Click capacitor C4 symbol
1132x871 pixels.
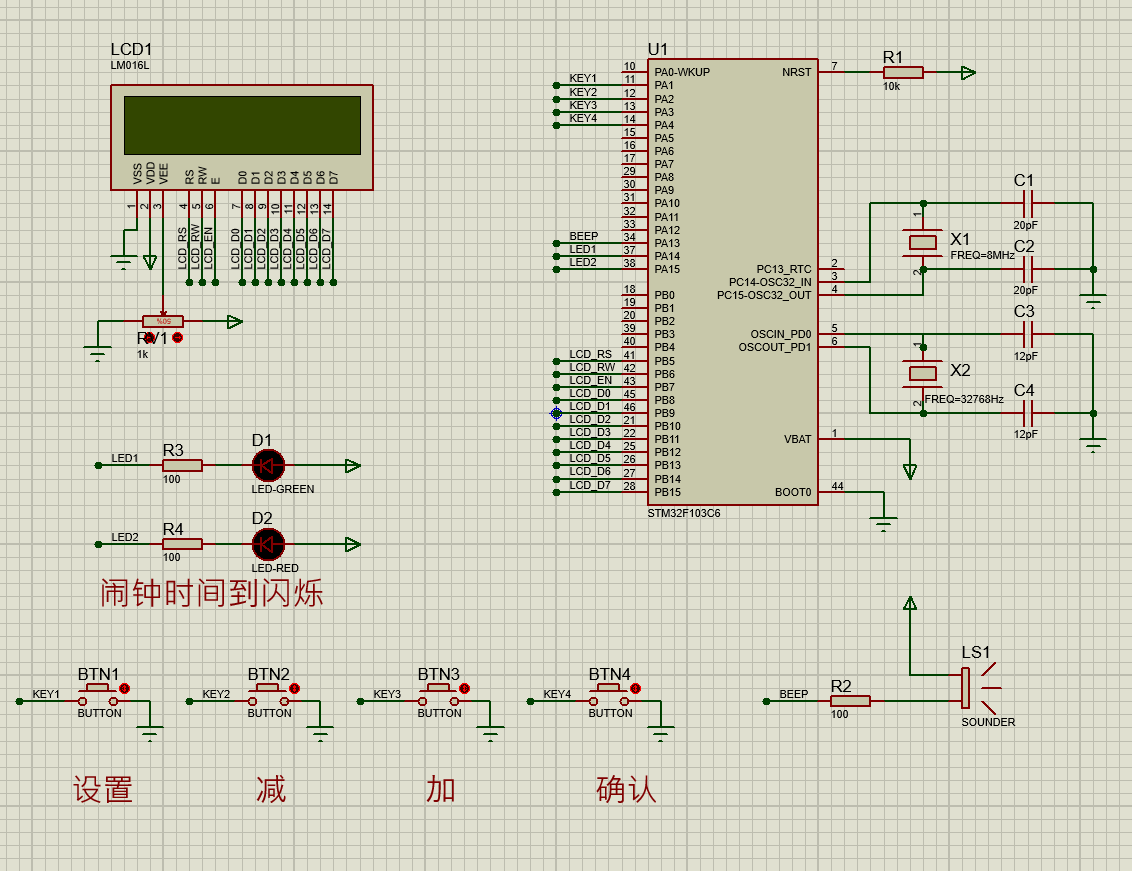pyautogui.click(x=1024, y=412)
